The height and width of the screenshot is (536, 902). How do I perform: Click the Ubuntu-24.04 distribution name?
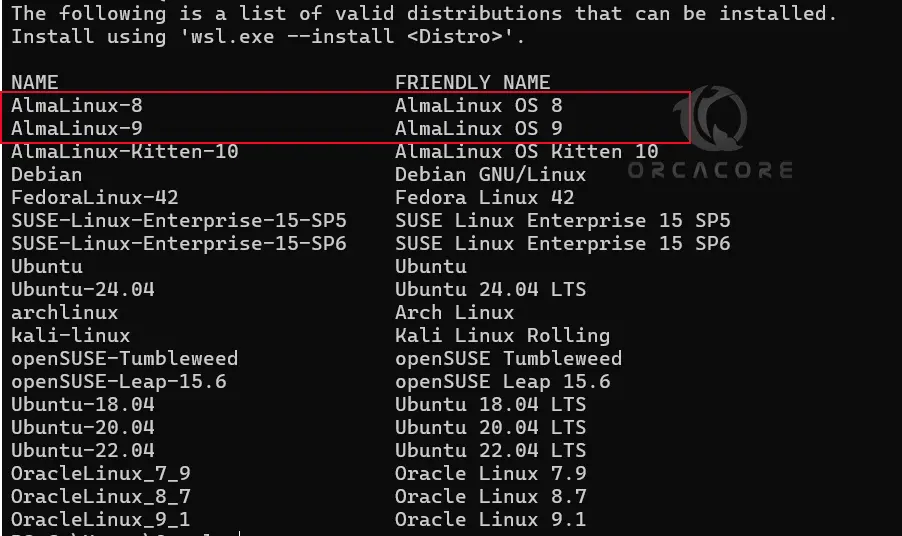point(83,289)
